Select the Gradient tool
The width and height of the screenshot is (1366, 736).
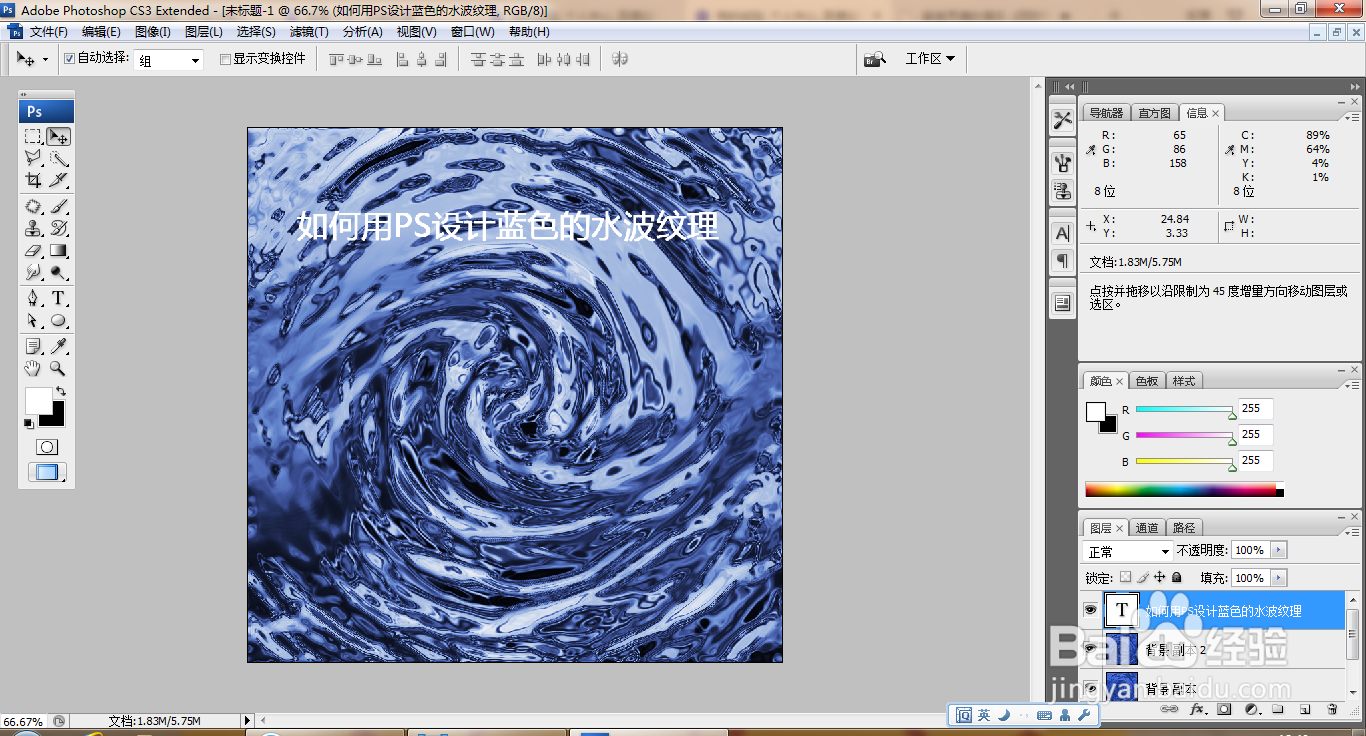pyautogui.click(x=59, y=250)
